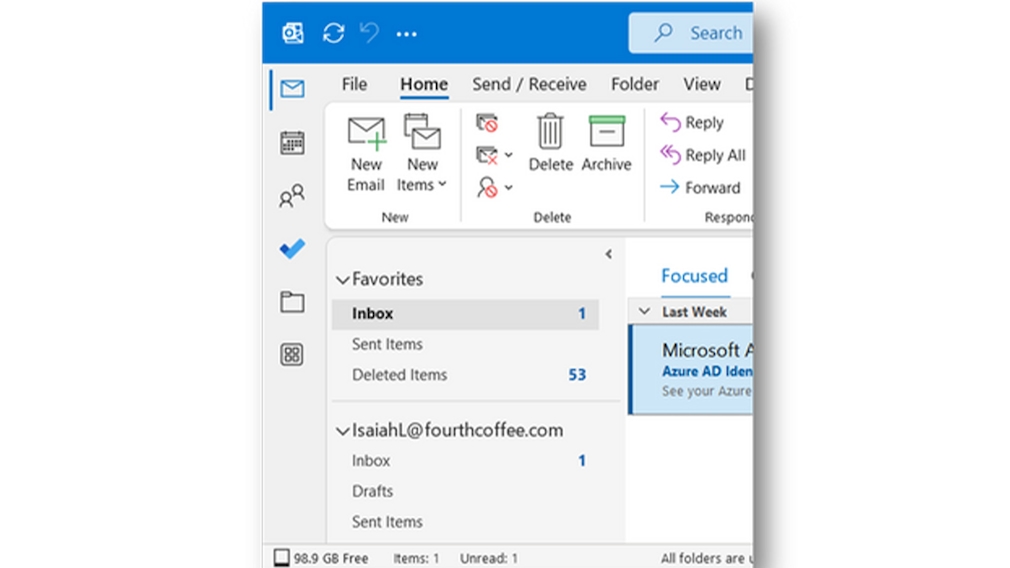Open the Microsoft Azure AD email
This screenshot has width=1010, height=568.
coord(691,370)
